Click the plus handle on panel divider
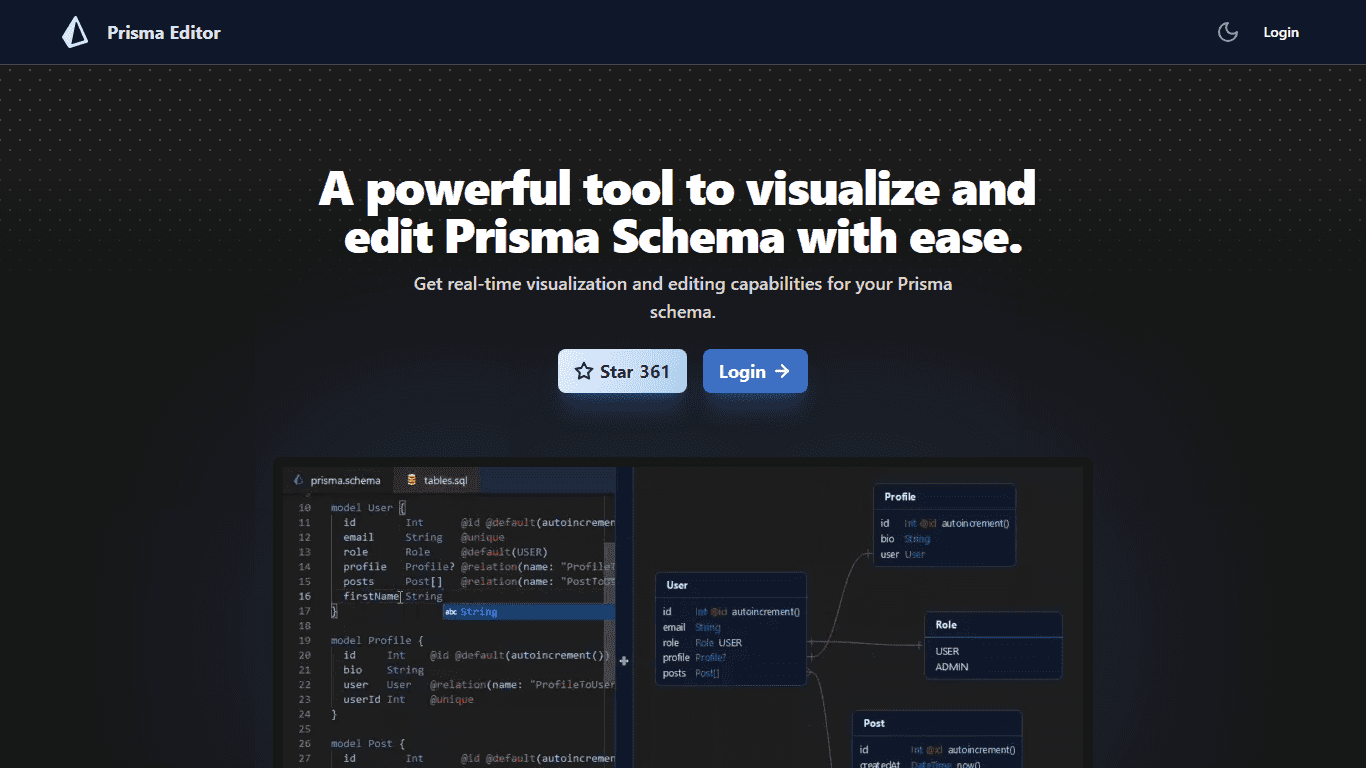1366x768 pixels. [624, 660]
